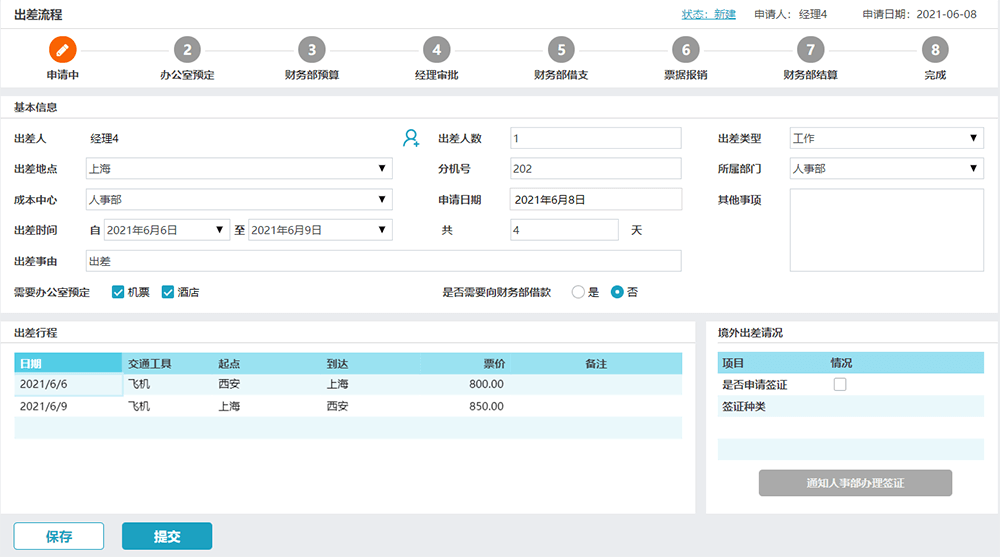Open the start date dropdown 2021年6月6日
Image resolution: width=1000 pixels, height=557 pixels.
166,230
